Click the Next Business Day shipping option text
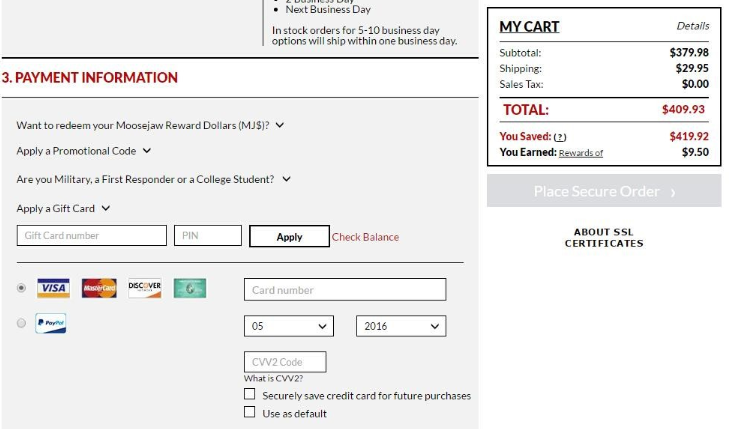This screenshot has height=429, width=729. click(328, 10)
